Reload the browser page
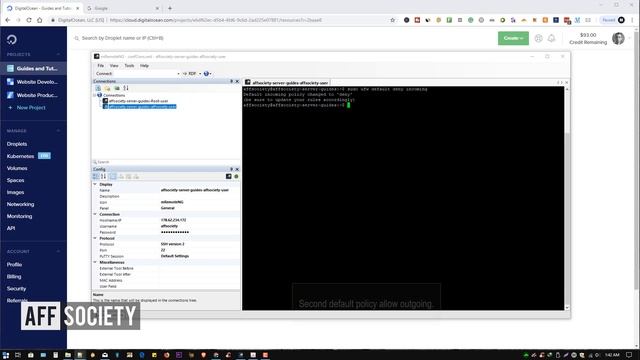 29,20
